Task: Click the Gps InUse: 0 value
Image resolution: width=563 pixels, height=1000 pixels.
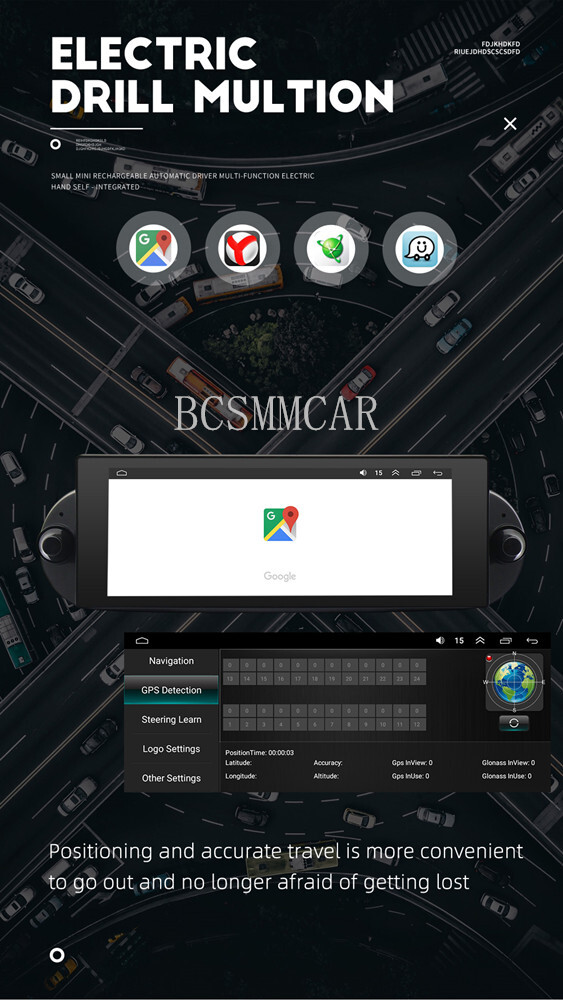Action: [410, 776]
